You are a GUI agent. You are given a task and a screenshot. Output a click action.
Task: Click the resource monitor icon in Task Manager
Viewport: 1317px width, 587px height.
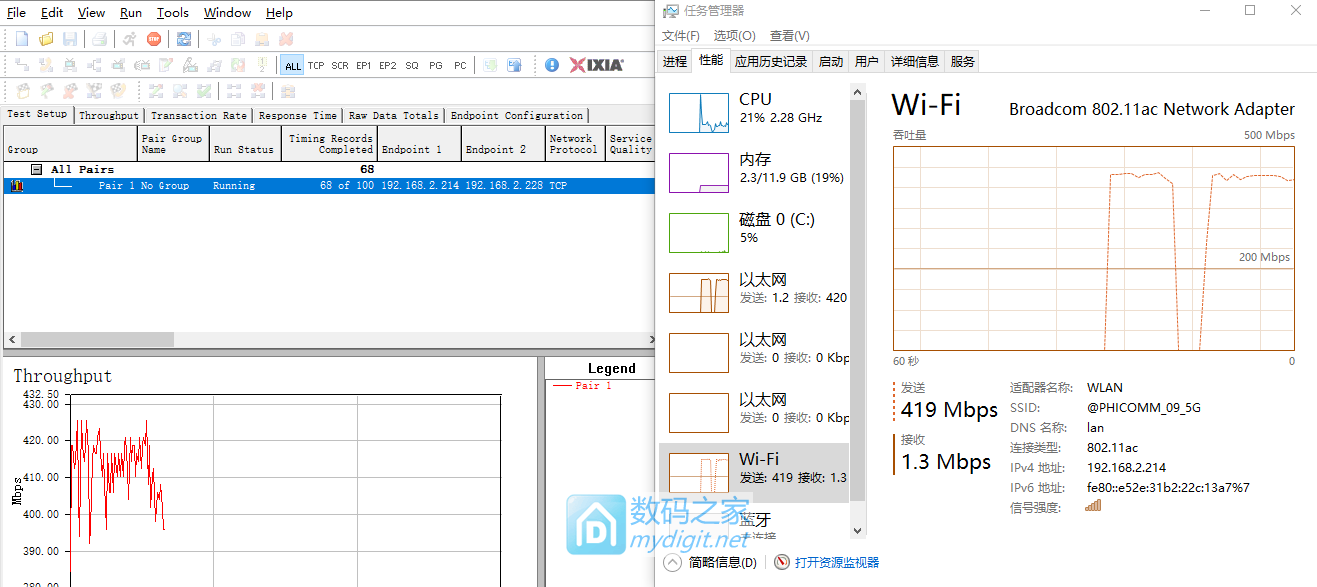pos(782,562)
